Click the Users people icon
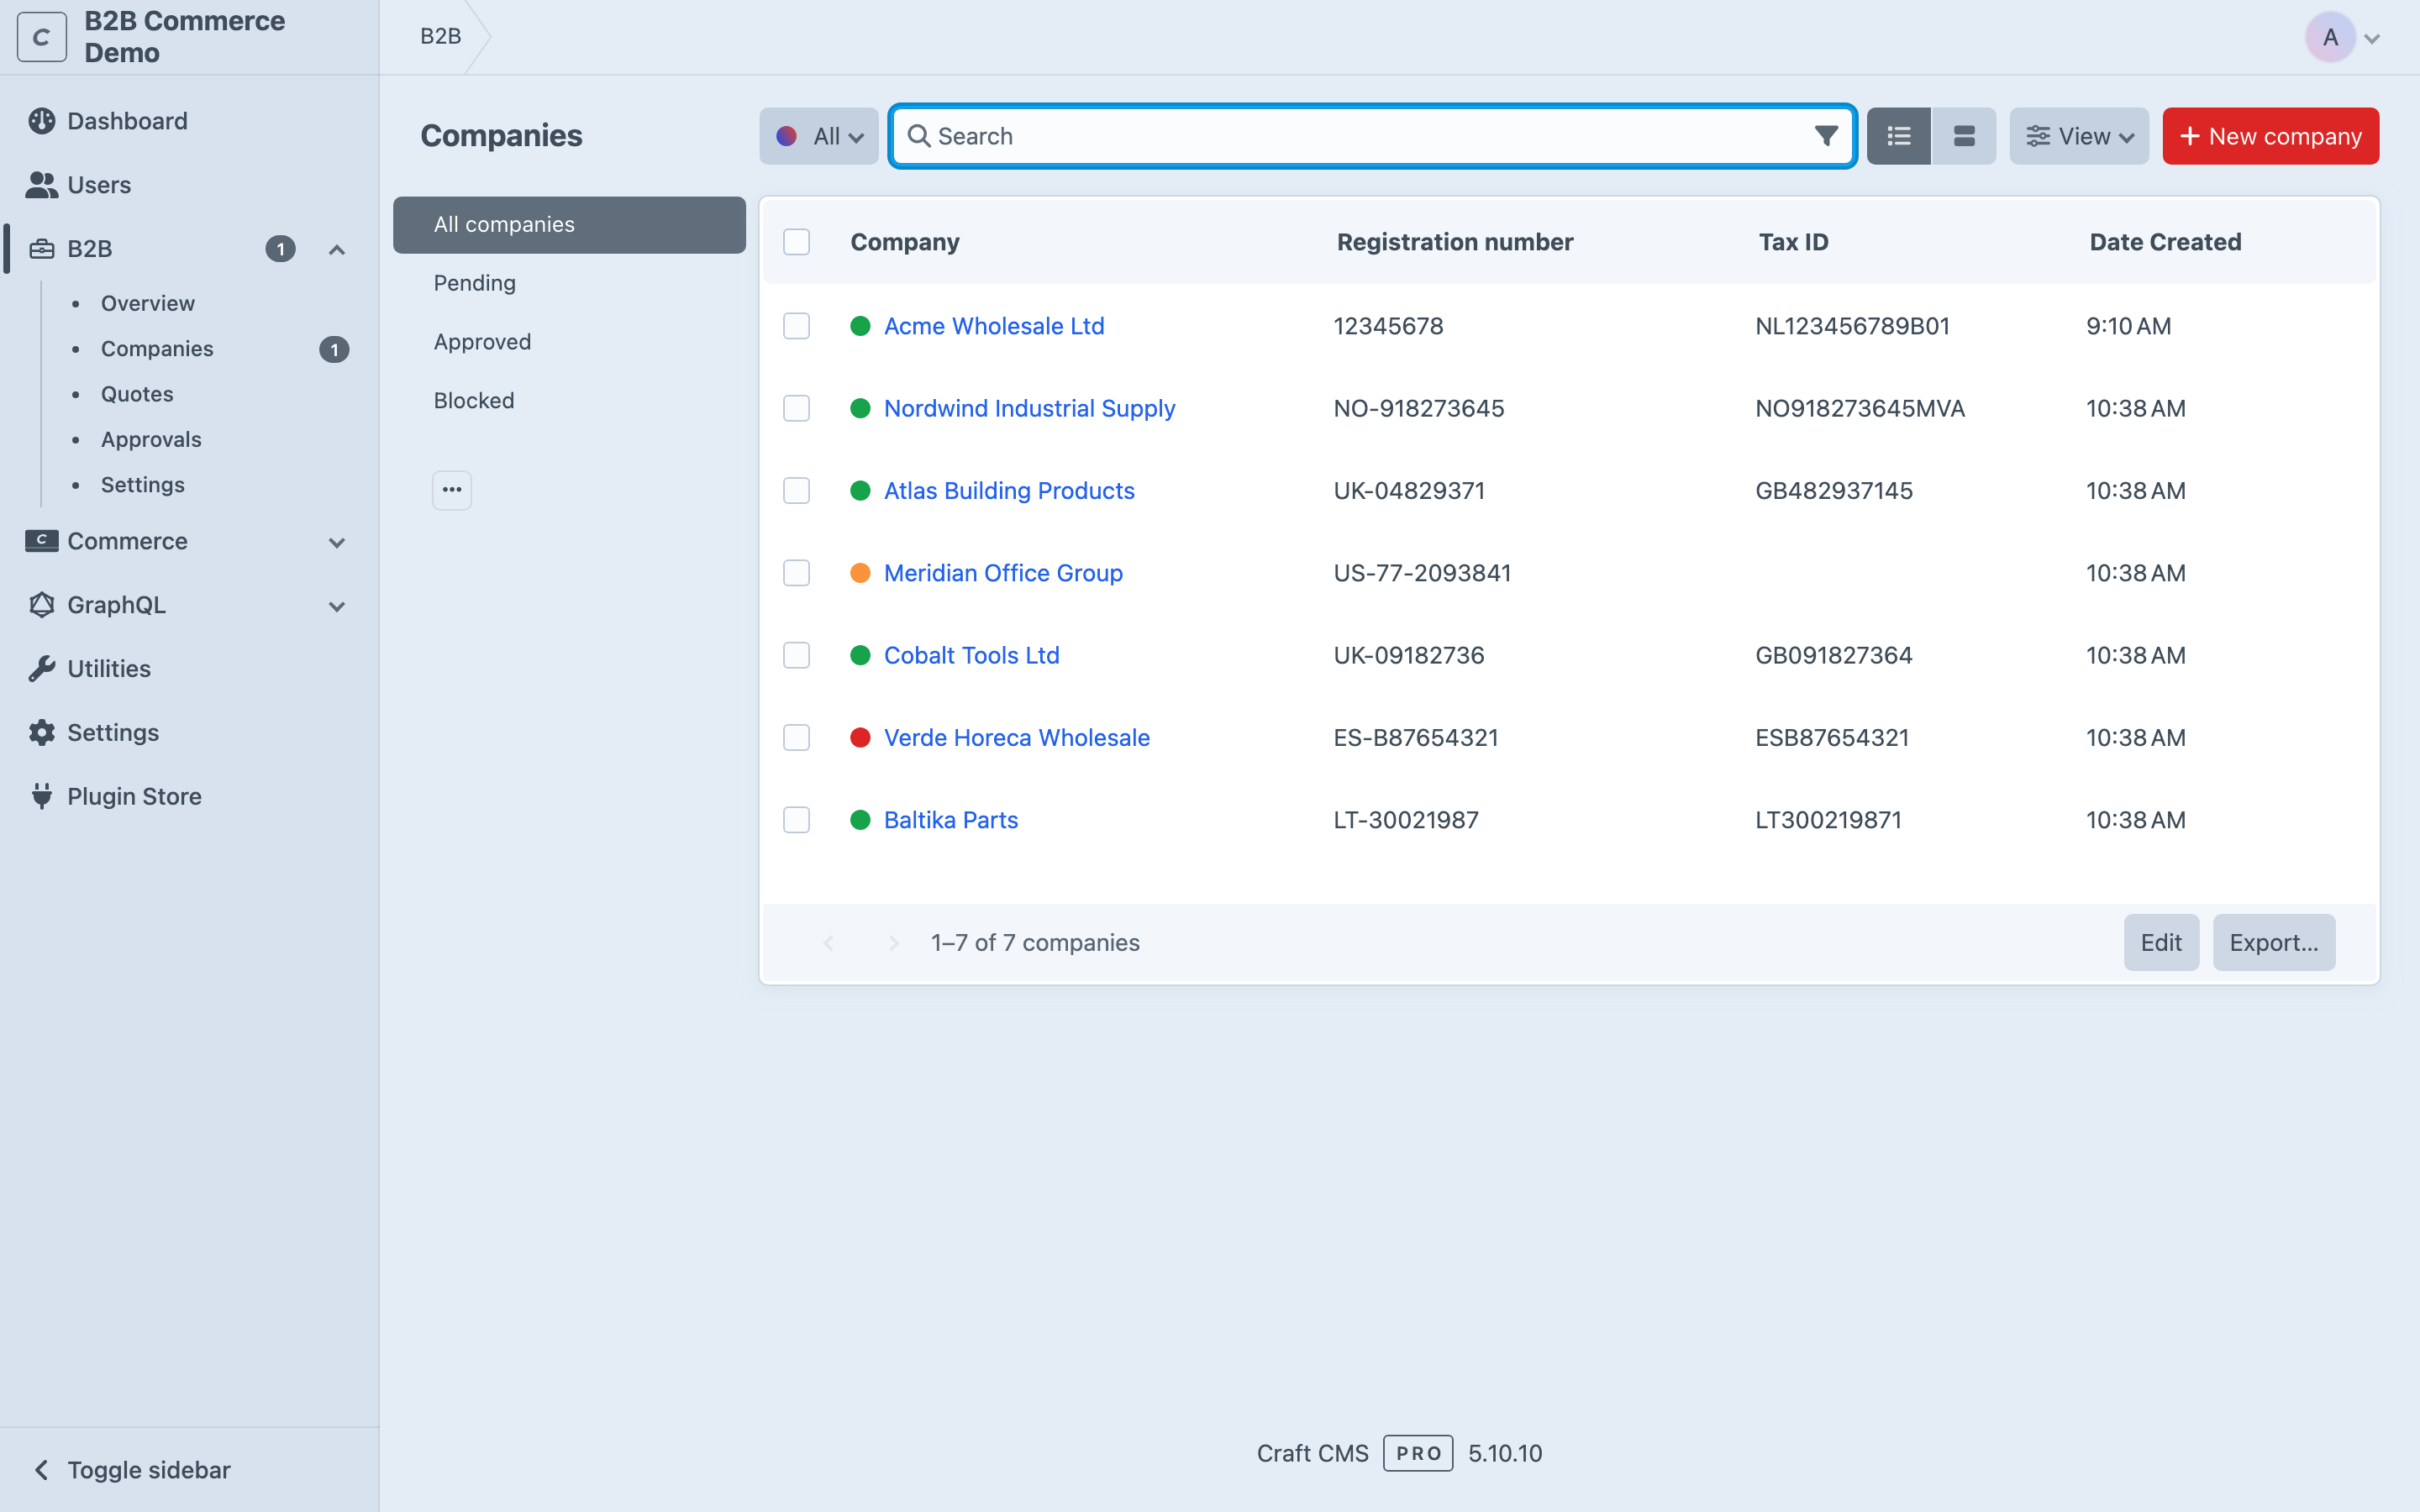 tap(42, 185)
